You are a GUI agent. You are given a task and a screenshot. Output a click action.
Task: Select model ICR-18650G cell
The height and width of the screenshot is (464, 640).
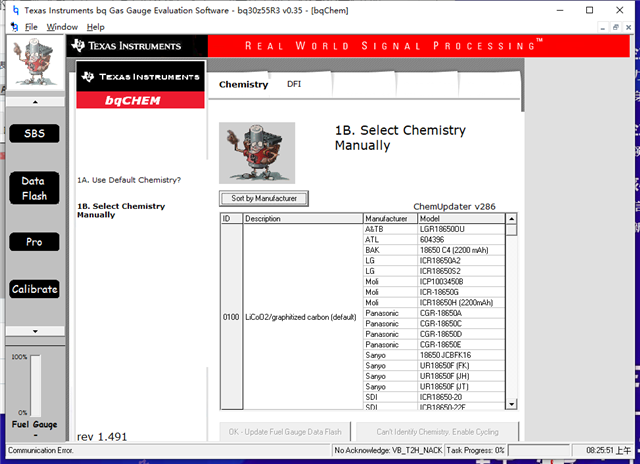point(462,292)
